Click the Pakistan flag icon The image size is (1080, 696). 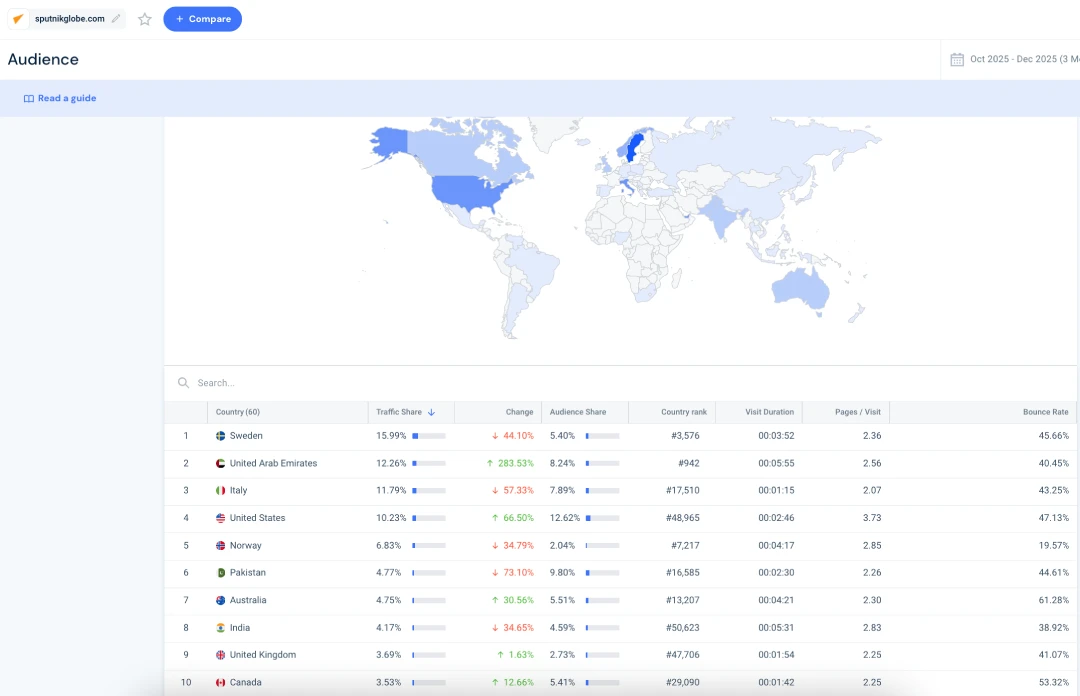click(221, 573)
